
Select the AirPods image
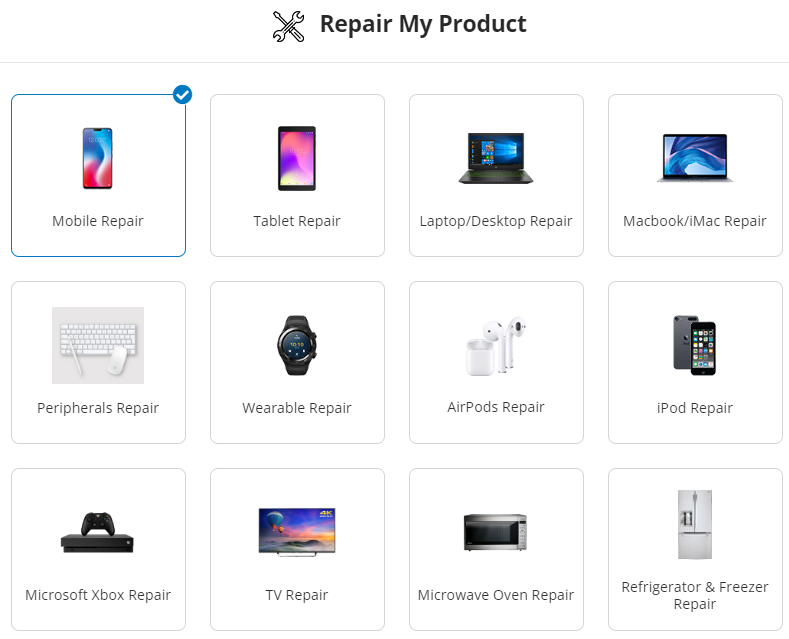click(x=496, y=345)
